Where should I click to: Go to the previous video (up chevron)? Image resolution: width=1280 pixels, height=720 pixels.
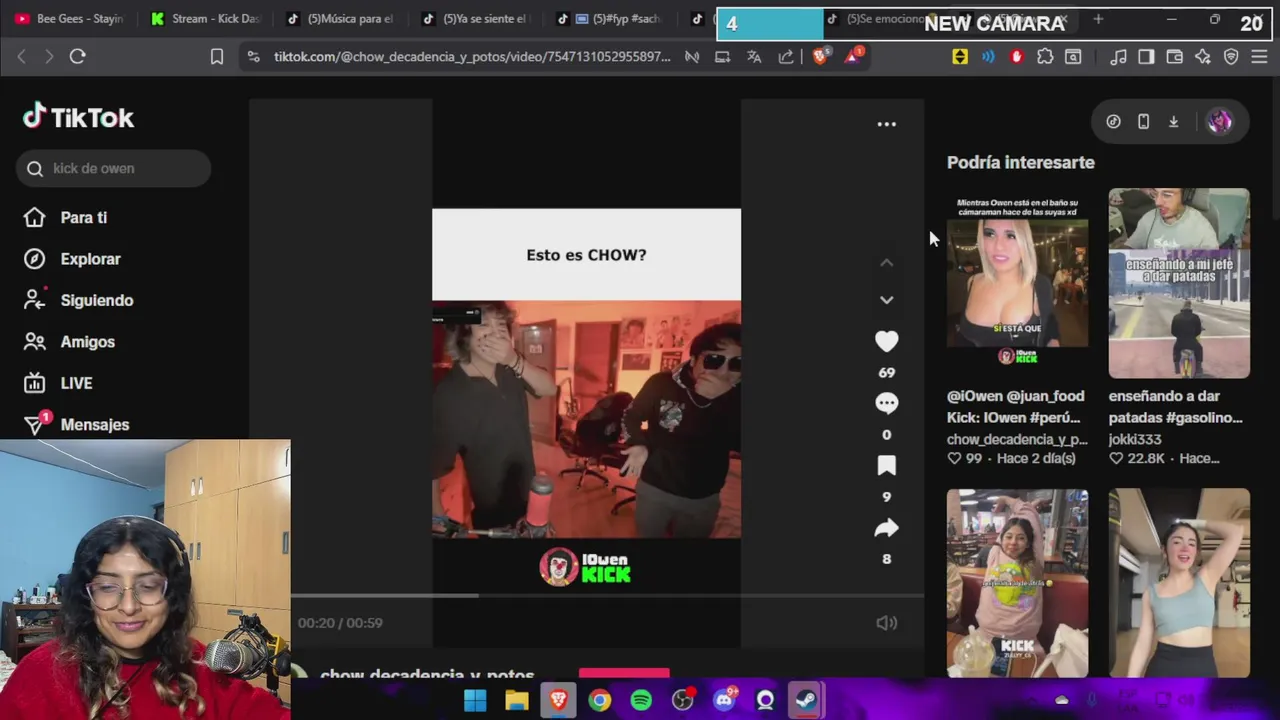tap(886, 263)
